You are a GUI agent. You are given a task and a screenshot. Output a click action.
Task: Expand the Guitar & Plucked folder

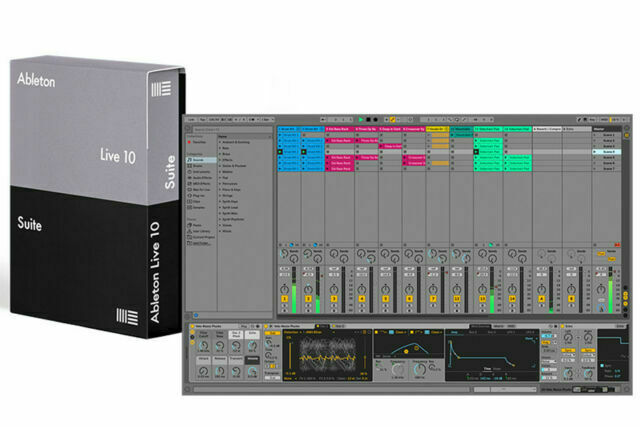pyautogui.click(x=220, y=166)
